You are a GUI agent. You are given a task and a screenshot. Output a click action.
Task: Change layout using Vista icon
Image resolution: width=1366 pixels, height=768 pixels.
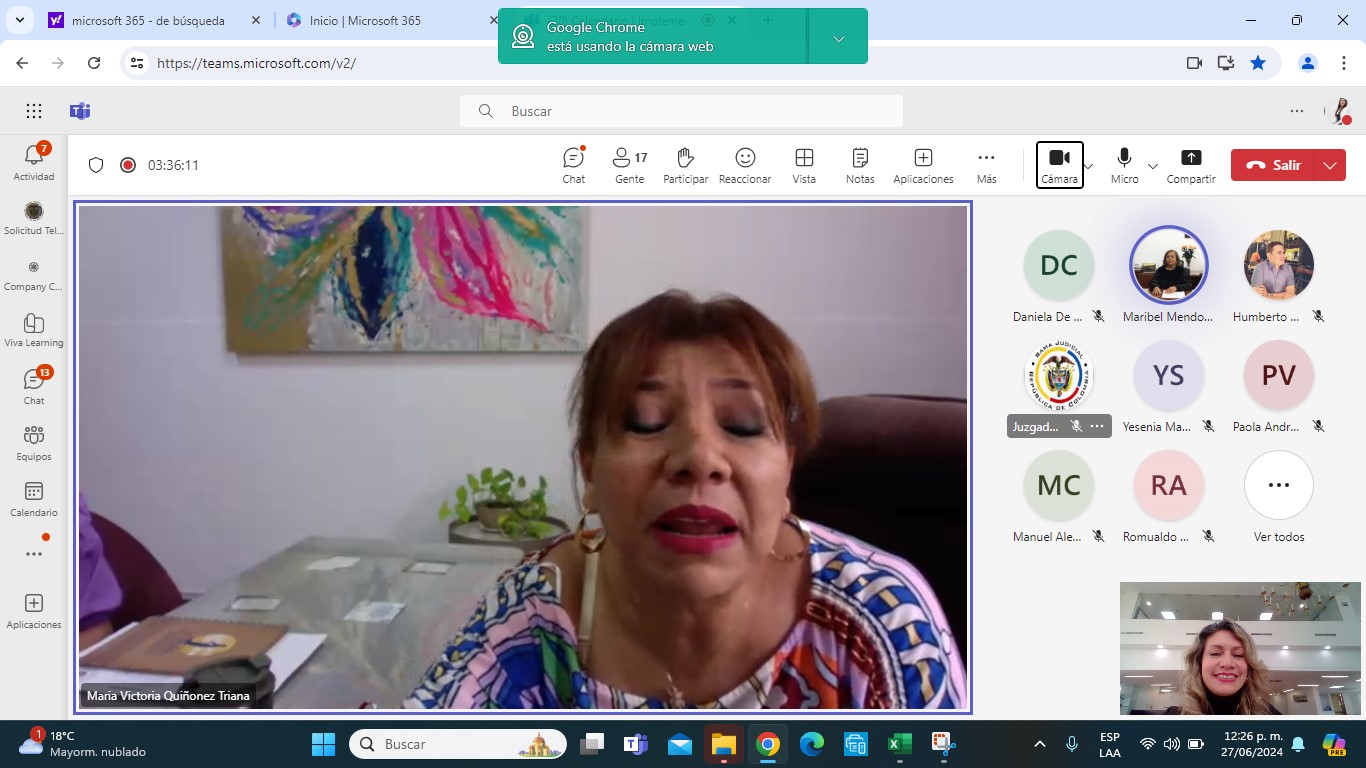pyautogui.click(x=804, y=165)
